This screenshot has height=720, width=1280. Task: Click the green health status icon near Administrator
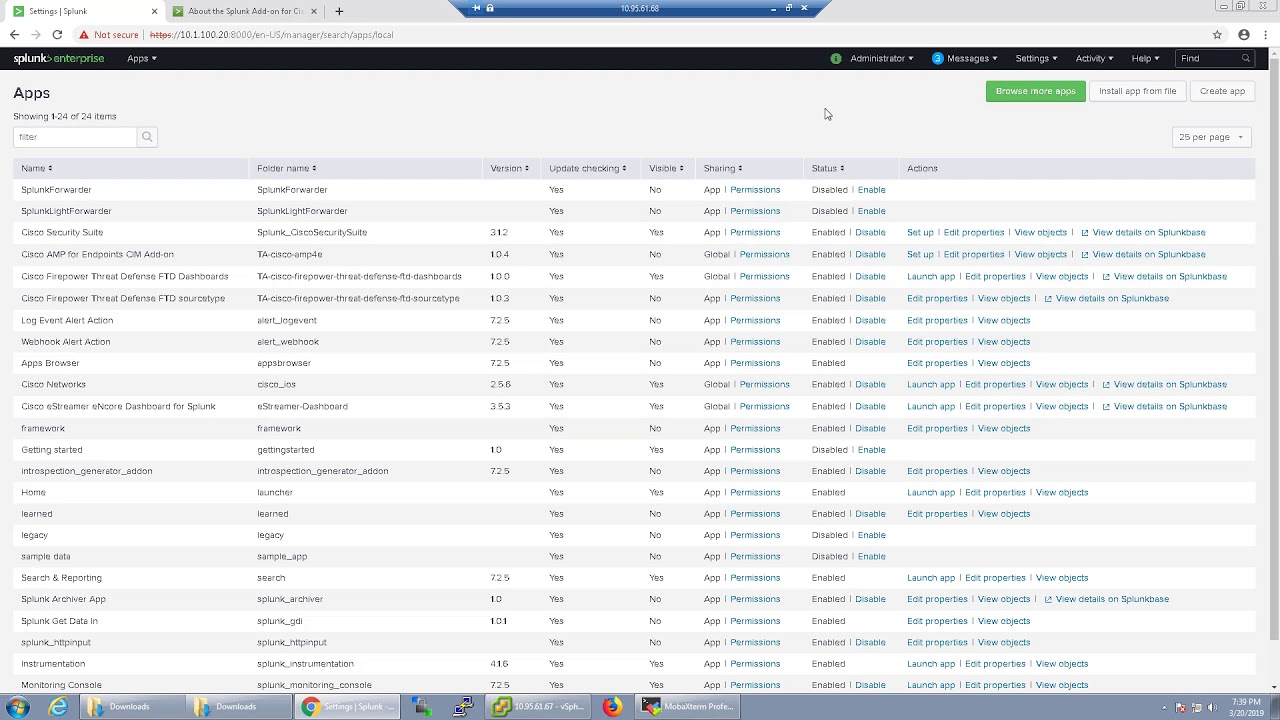pos(836,58)
